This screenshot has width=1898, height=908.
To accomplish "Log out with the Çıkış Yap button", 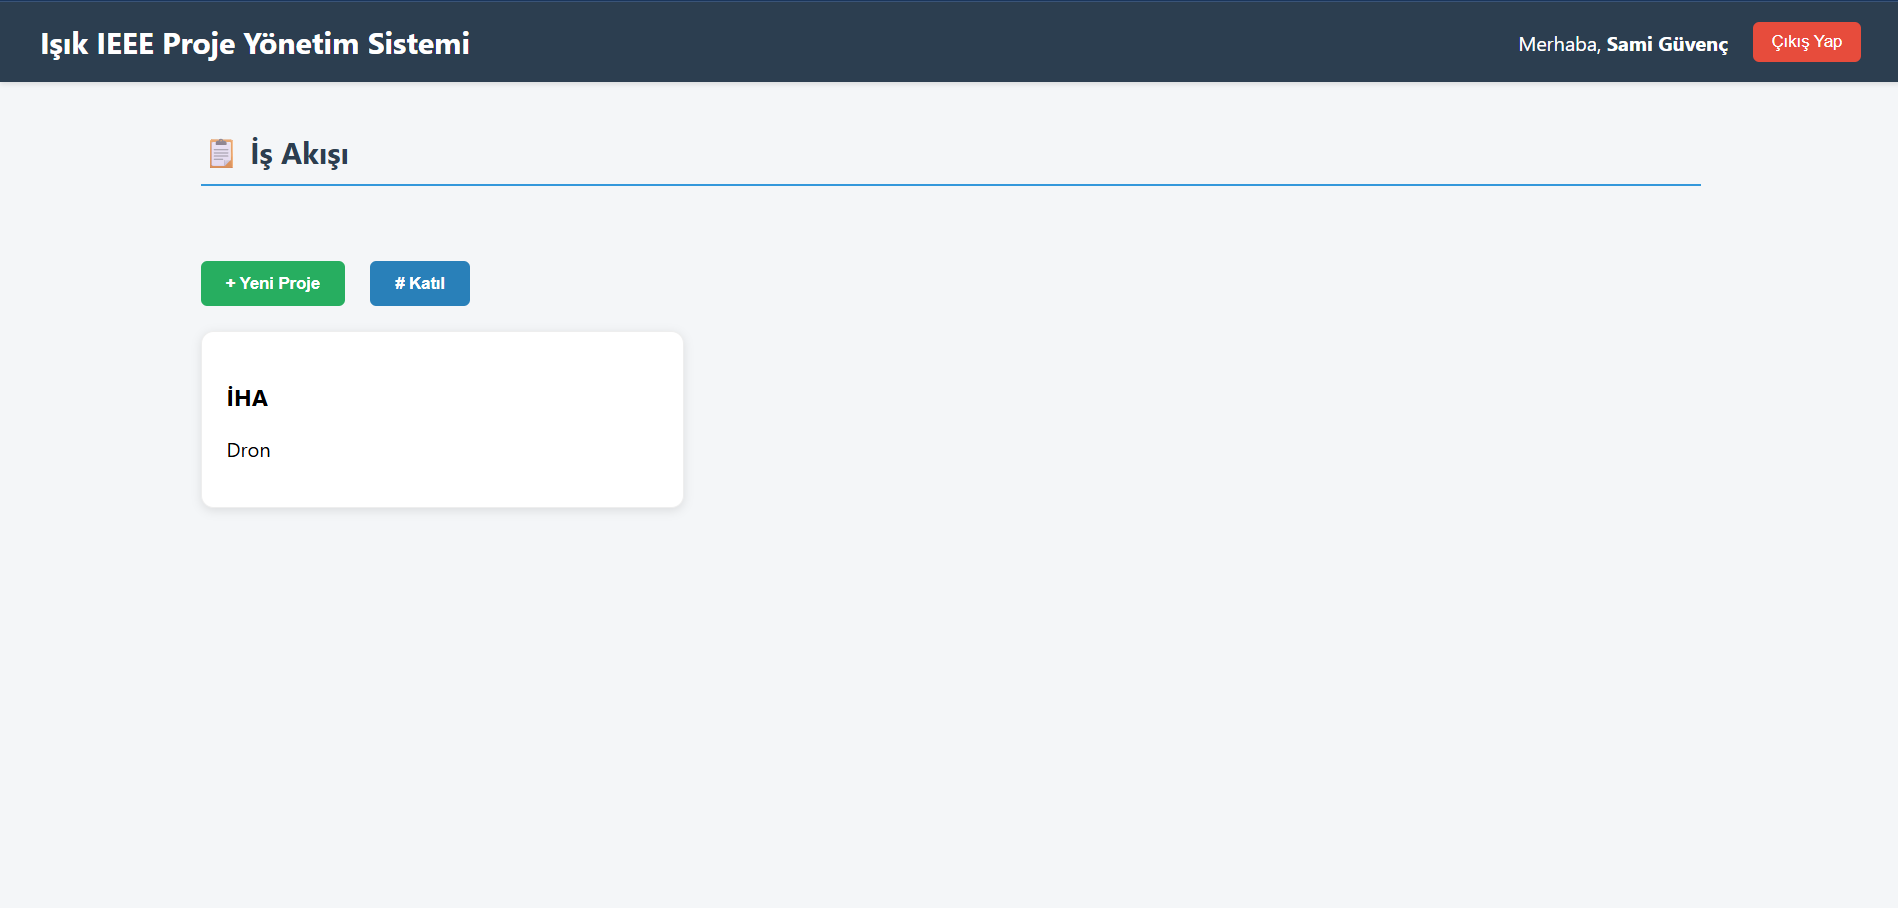I will coord(1806,42).
